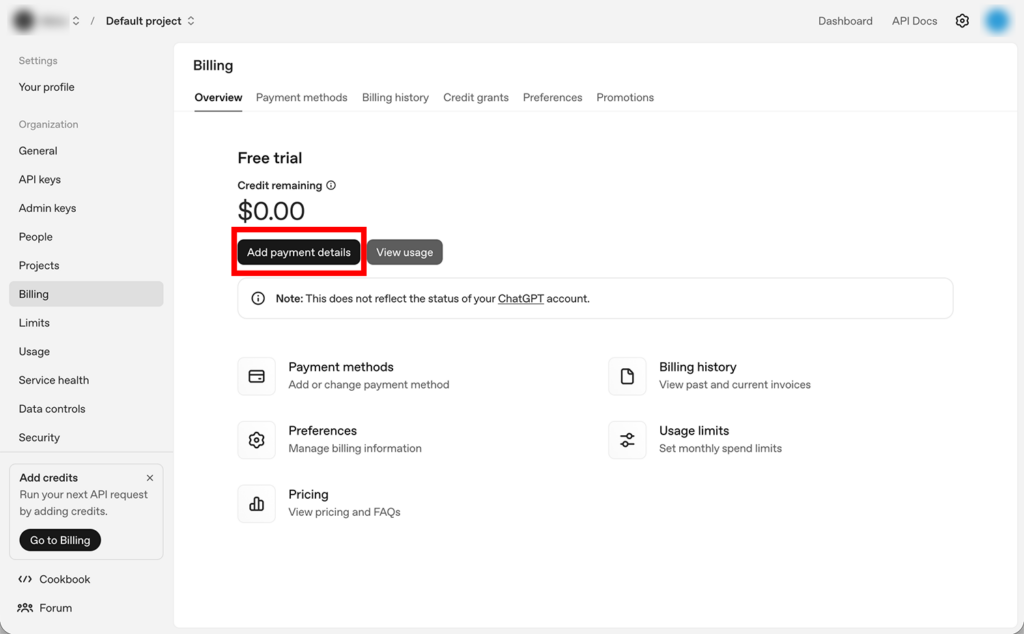Click the Forum people icon in sidebar
This screenshot has width=1024, height=634.
(x=25, y=608)
